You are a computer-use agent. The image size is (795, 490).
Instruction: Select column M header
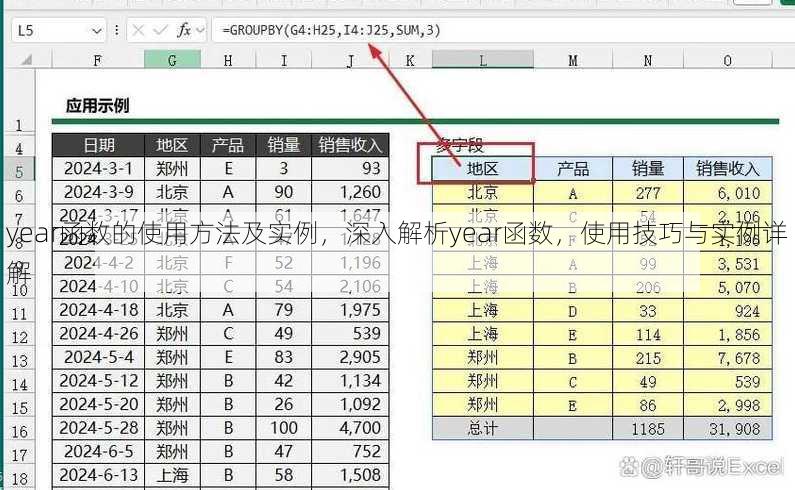573,60
